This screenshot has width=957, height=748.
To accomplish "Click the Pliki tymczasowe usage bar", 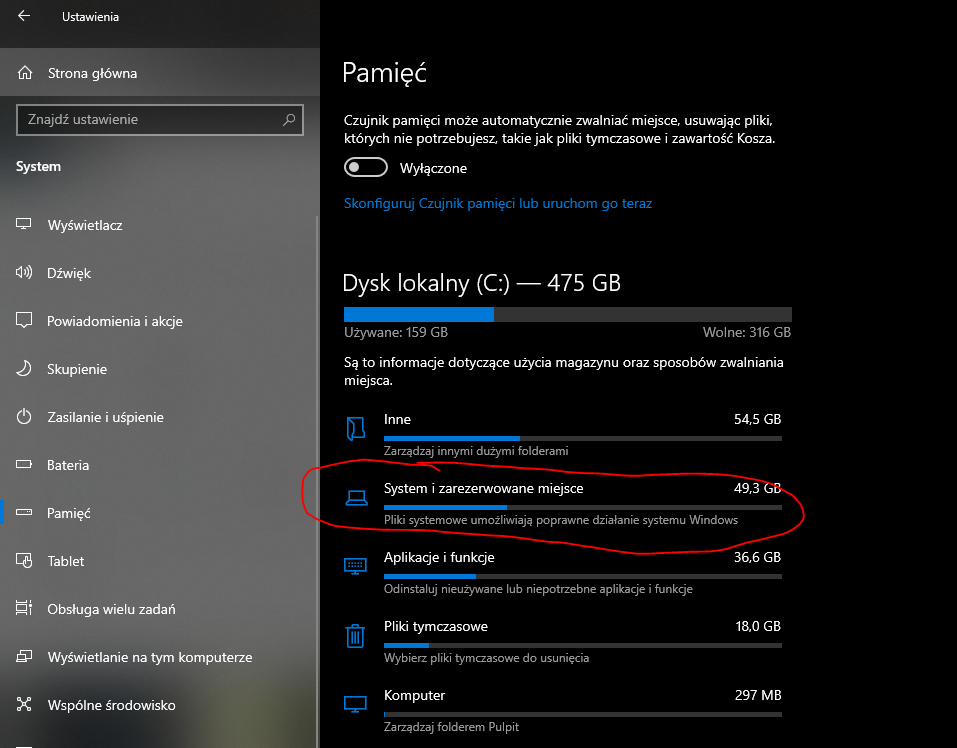I will pyautogui.click(x=583, y=645).
